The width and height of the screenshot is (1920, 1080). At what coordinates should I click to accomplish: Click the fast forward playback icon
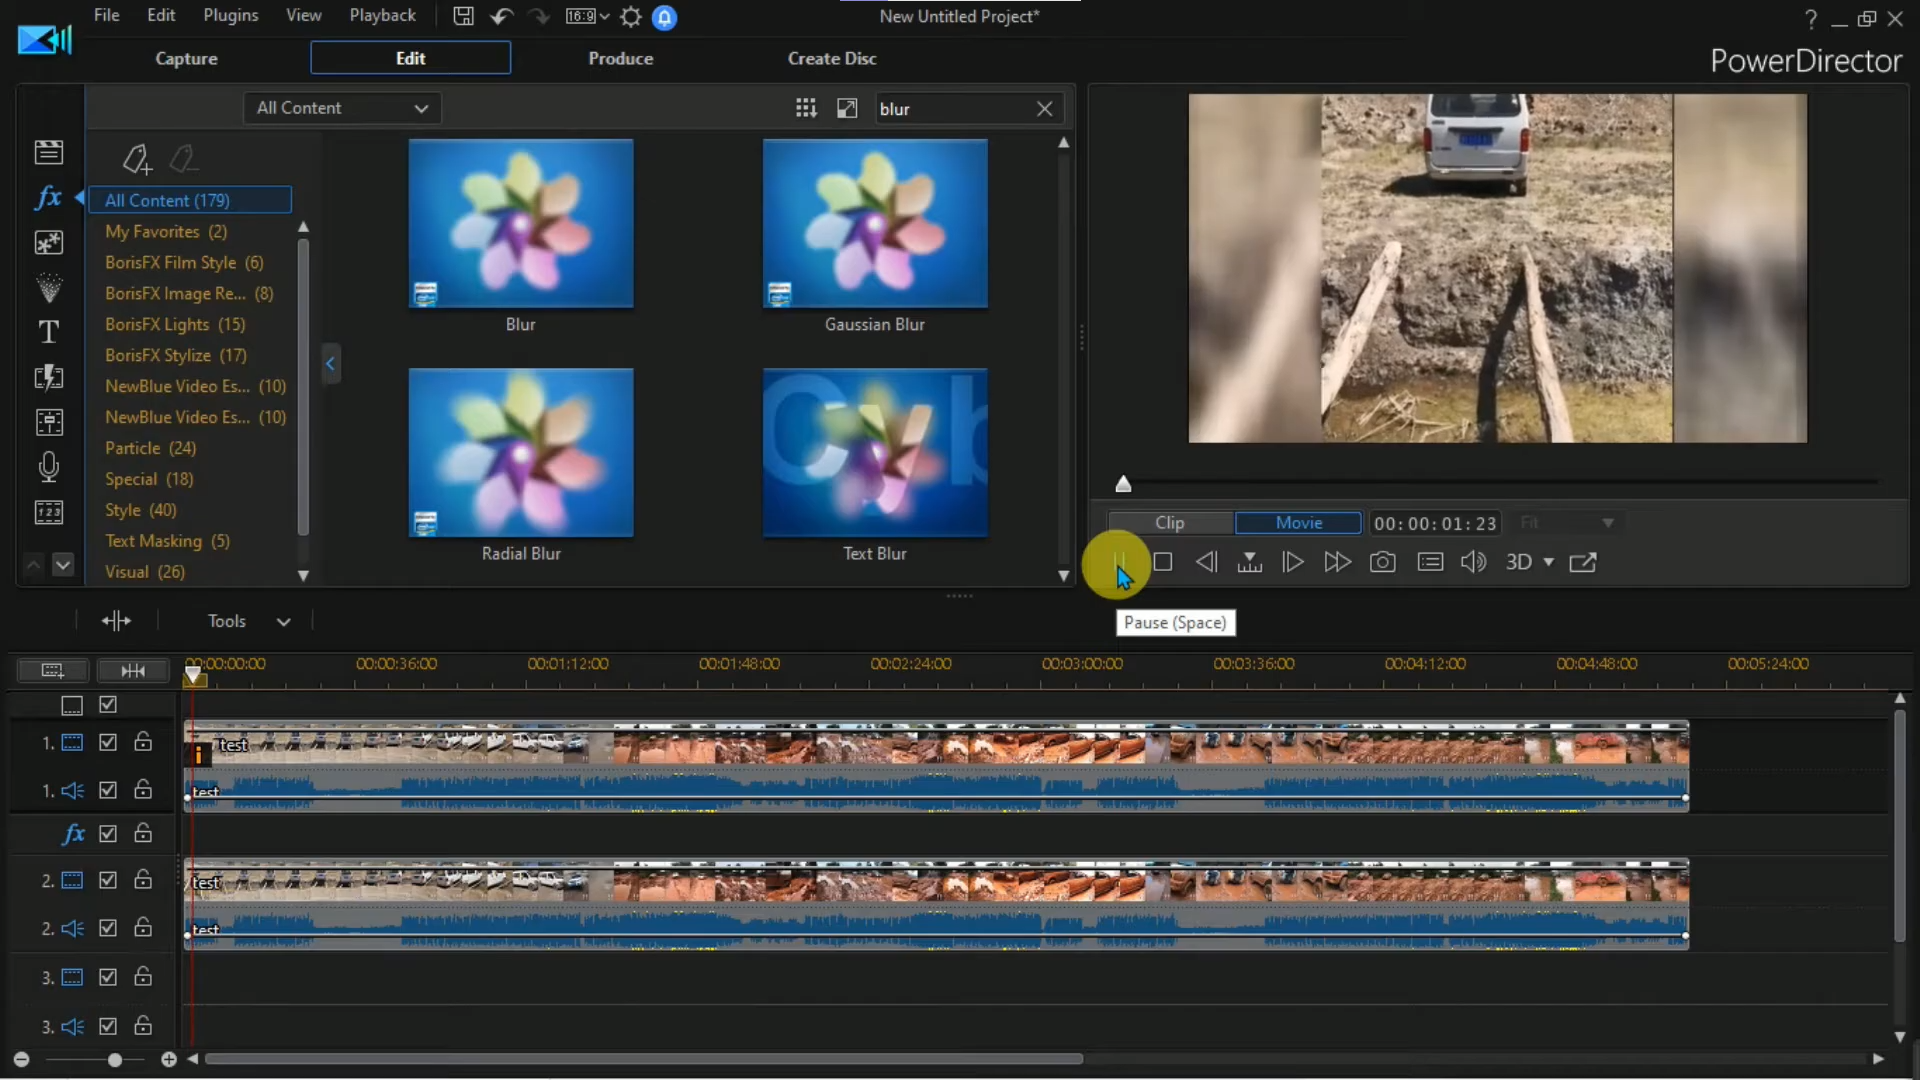point(1337,562)
